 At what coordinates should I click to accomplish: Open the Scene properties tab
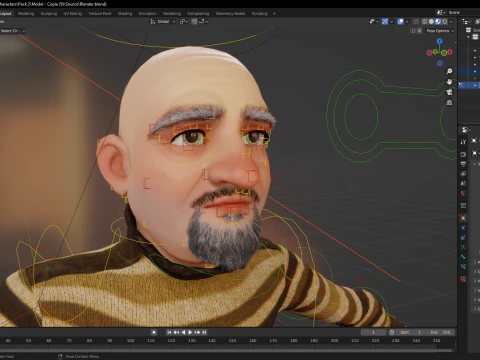[463, 183]
